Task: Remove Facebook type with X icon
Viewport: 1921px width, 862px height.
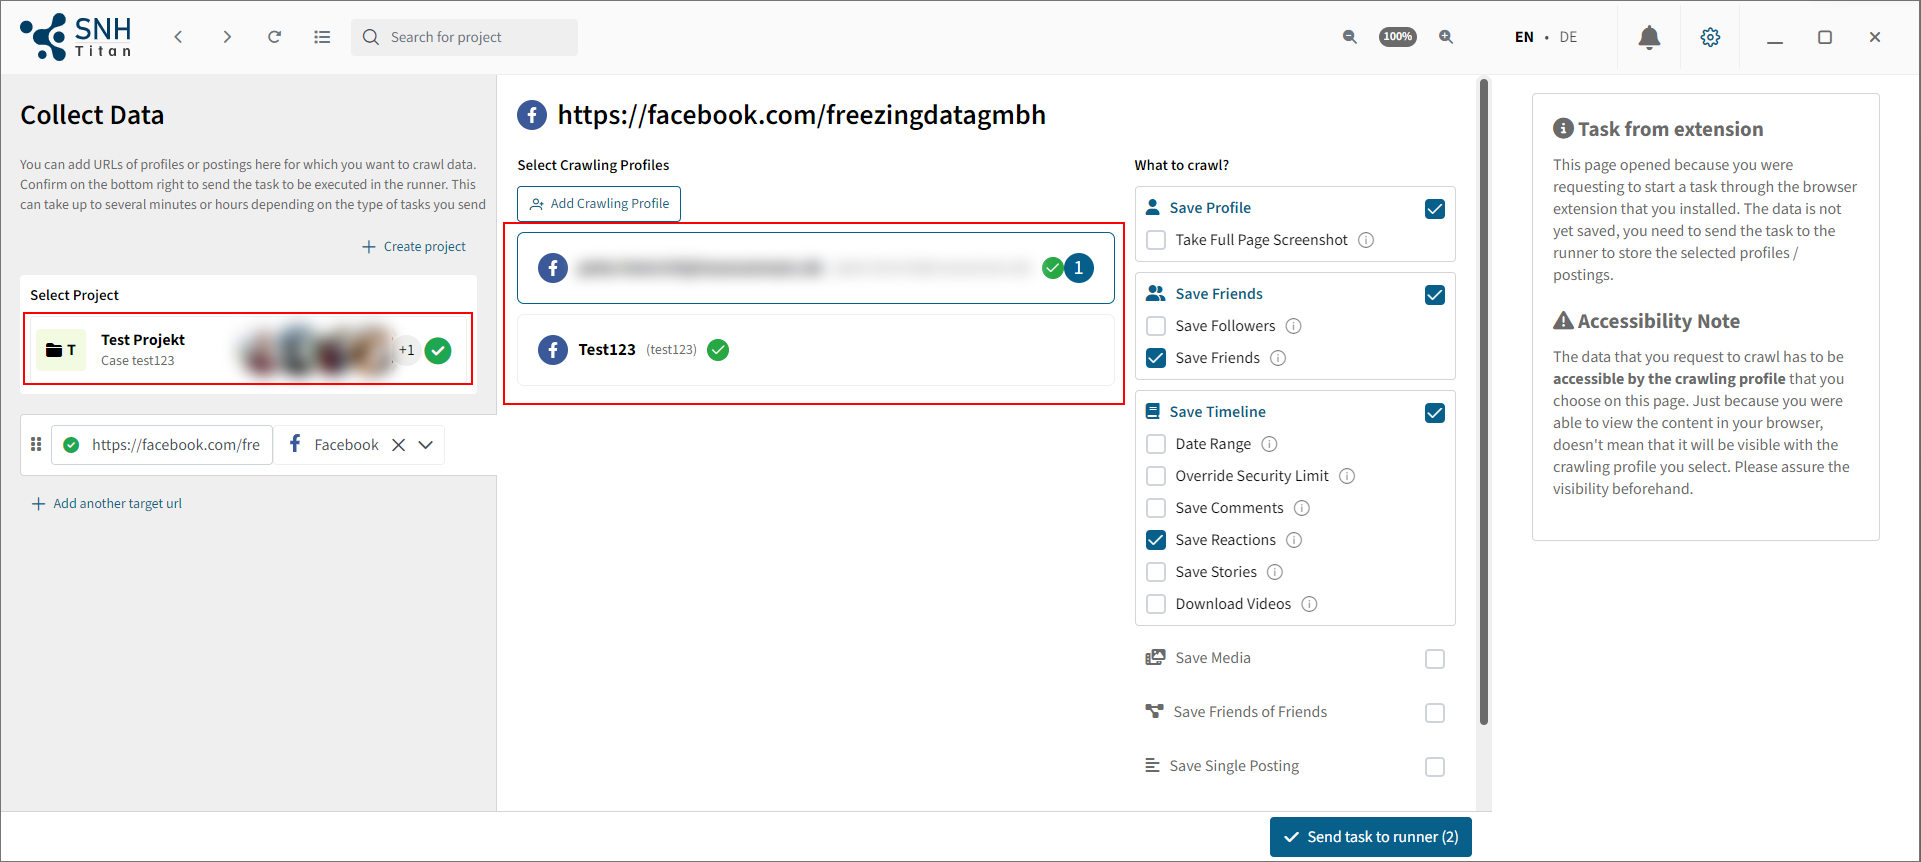Action: pyautogui.click(x=398, y=445)
